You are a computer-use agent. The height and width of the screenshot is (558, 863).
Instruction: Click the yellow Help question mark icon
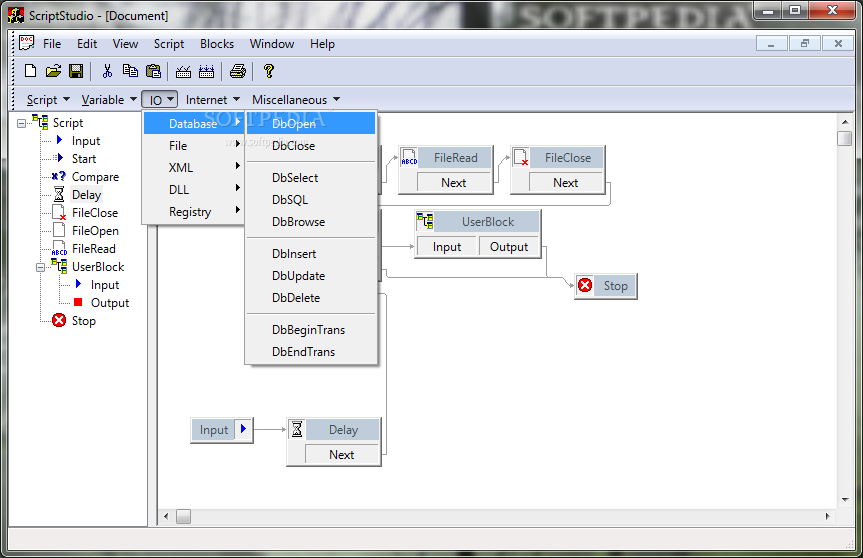click(x=269, y=71)
